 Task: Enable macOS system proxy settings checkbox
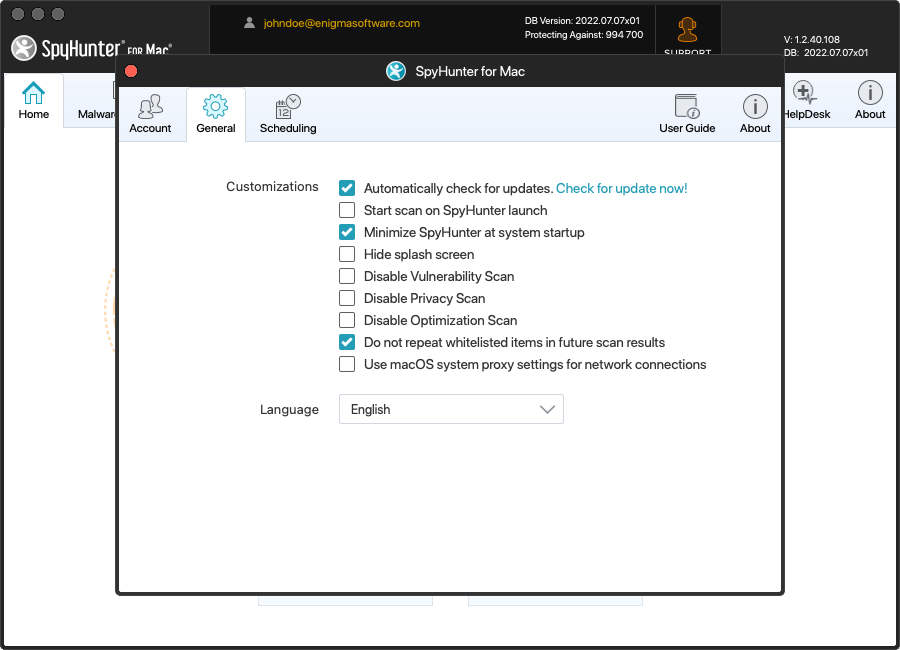tap(347, 364)
